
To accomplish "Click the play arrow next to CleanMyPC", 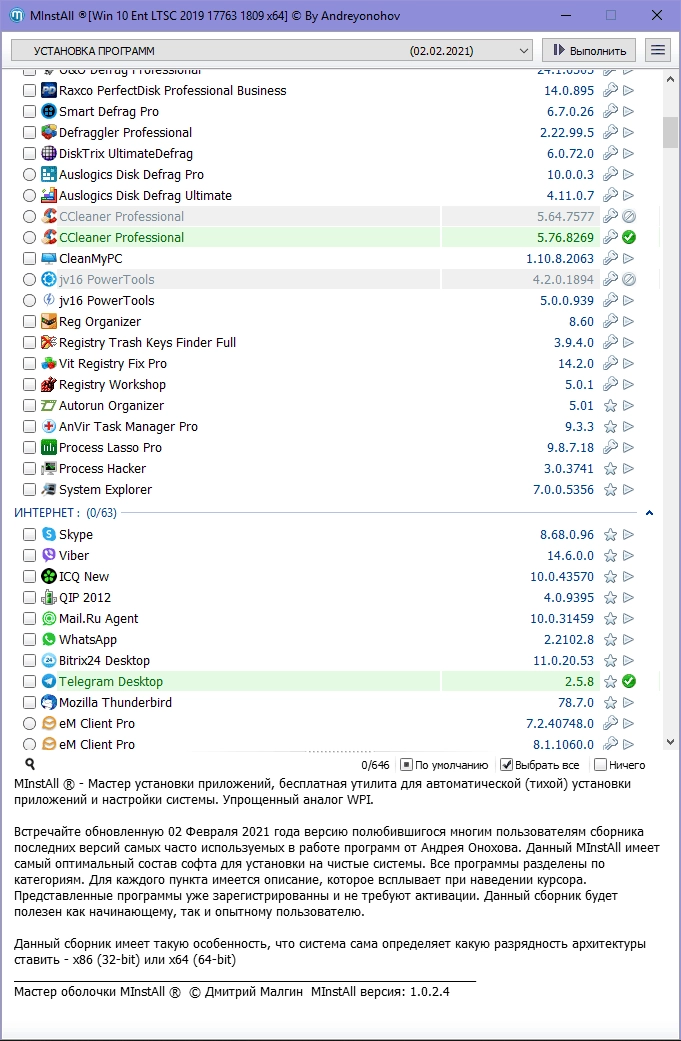I will (629, 258).
